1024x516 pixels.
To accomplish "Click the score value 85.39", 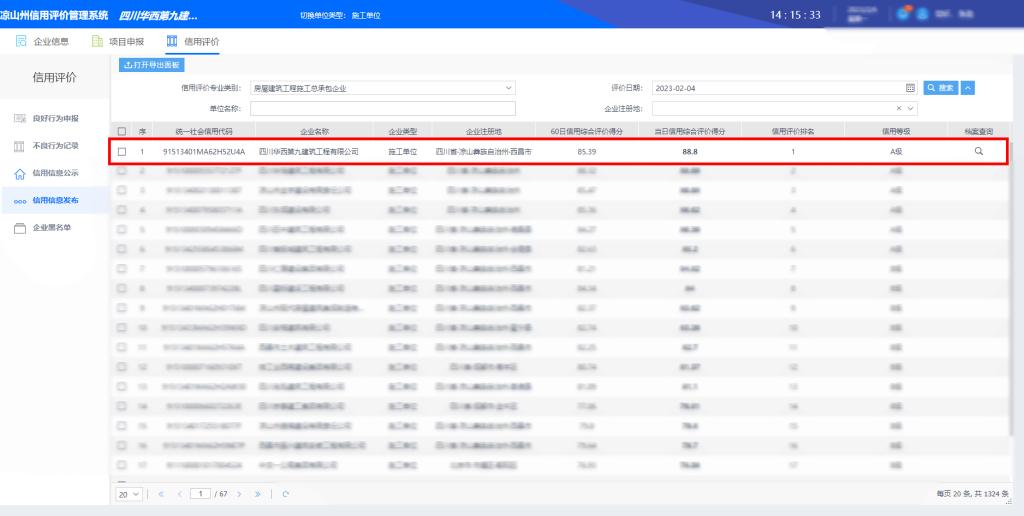I will pyautogui.click(x=586, y=152).
